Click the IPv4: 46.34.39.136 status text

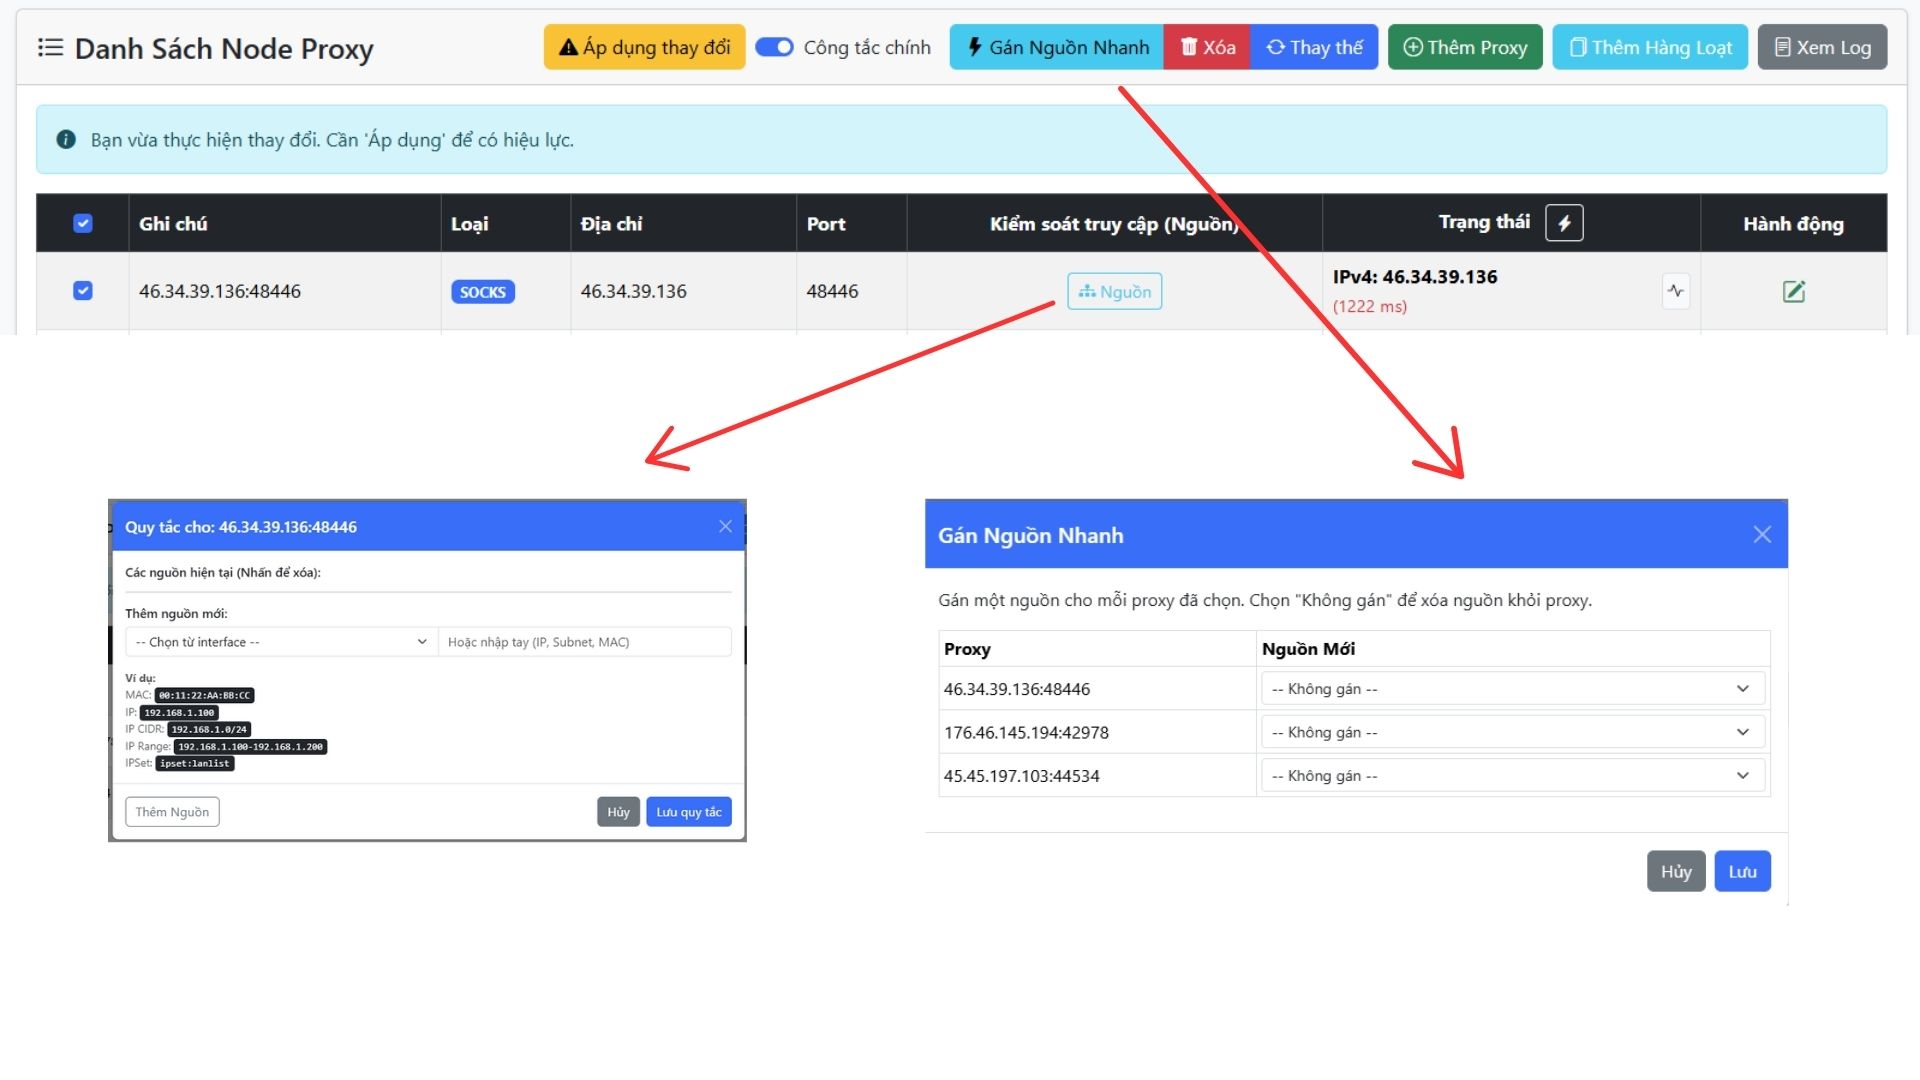1415,277
